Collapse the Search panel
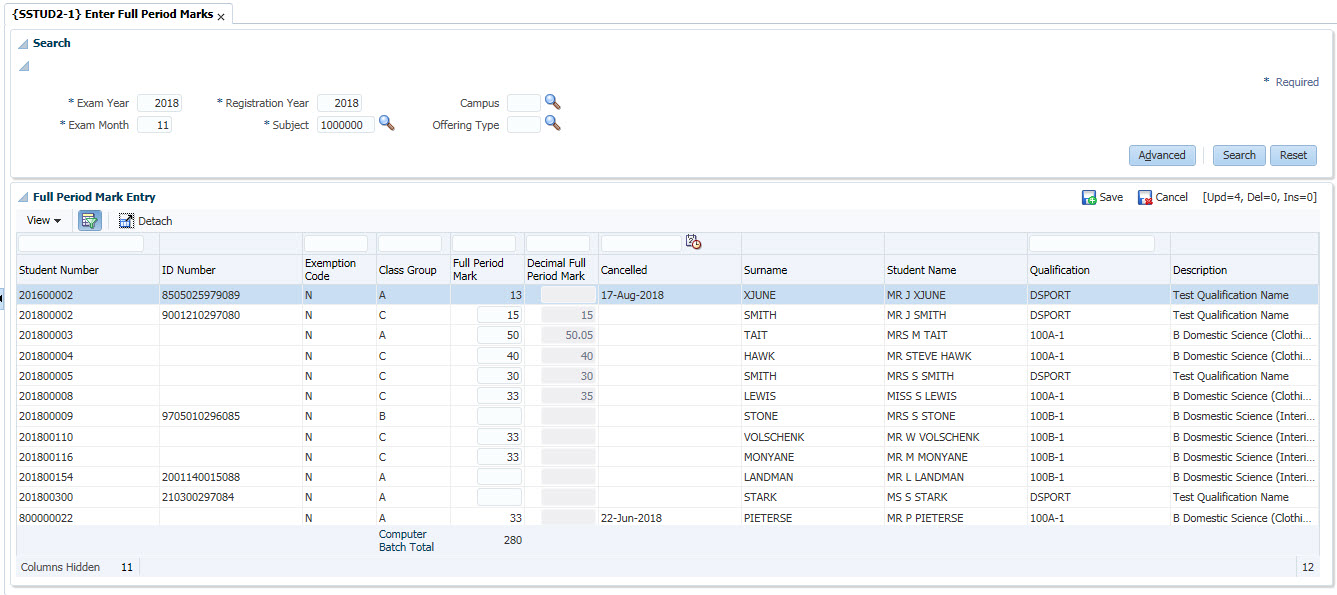This screenshot has height=595, width=1337. click(22, 44)
